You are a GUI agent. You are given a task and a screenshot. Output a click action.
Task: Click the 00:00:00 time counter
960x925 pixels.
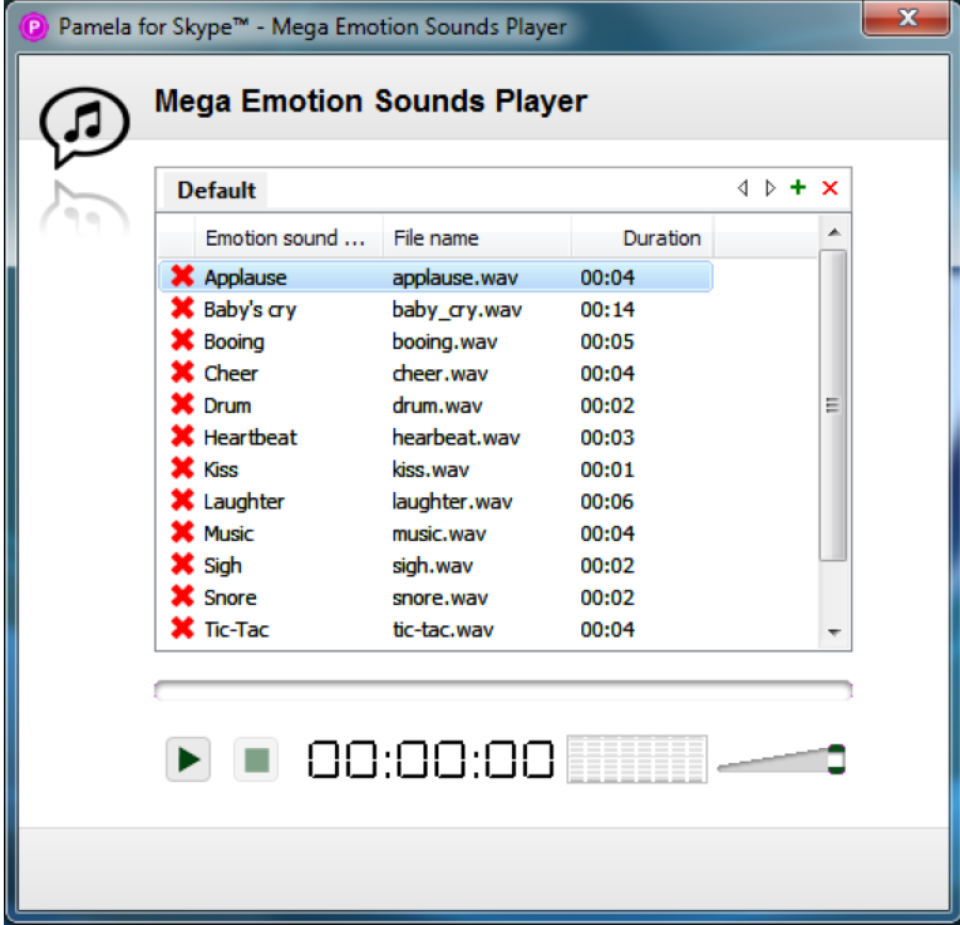(430, 759)
